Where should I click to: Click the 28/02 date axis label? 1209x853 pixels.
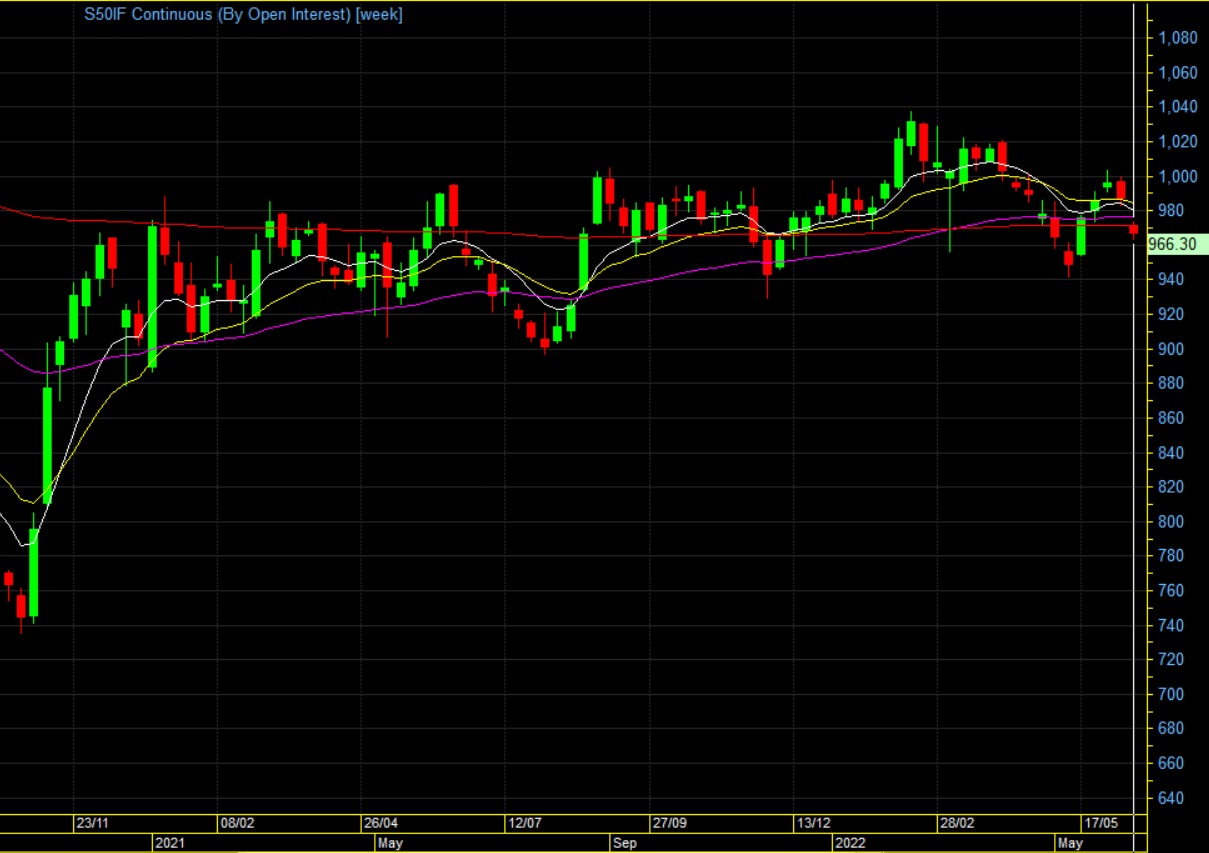[x=957, y=824]
